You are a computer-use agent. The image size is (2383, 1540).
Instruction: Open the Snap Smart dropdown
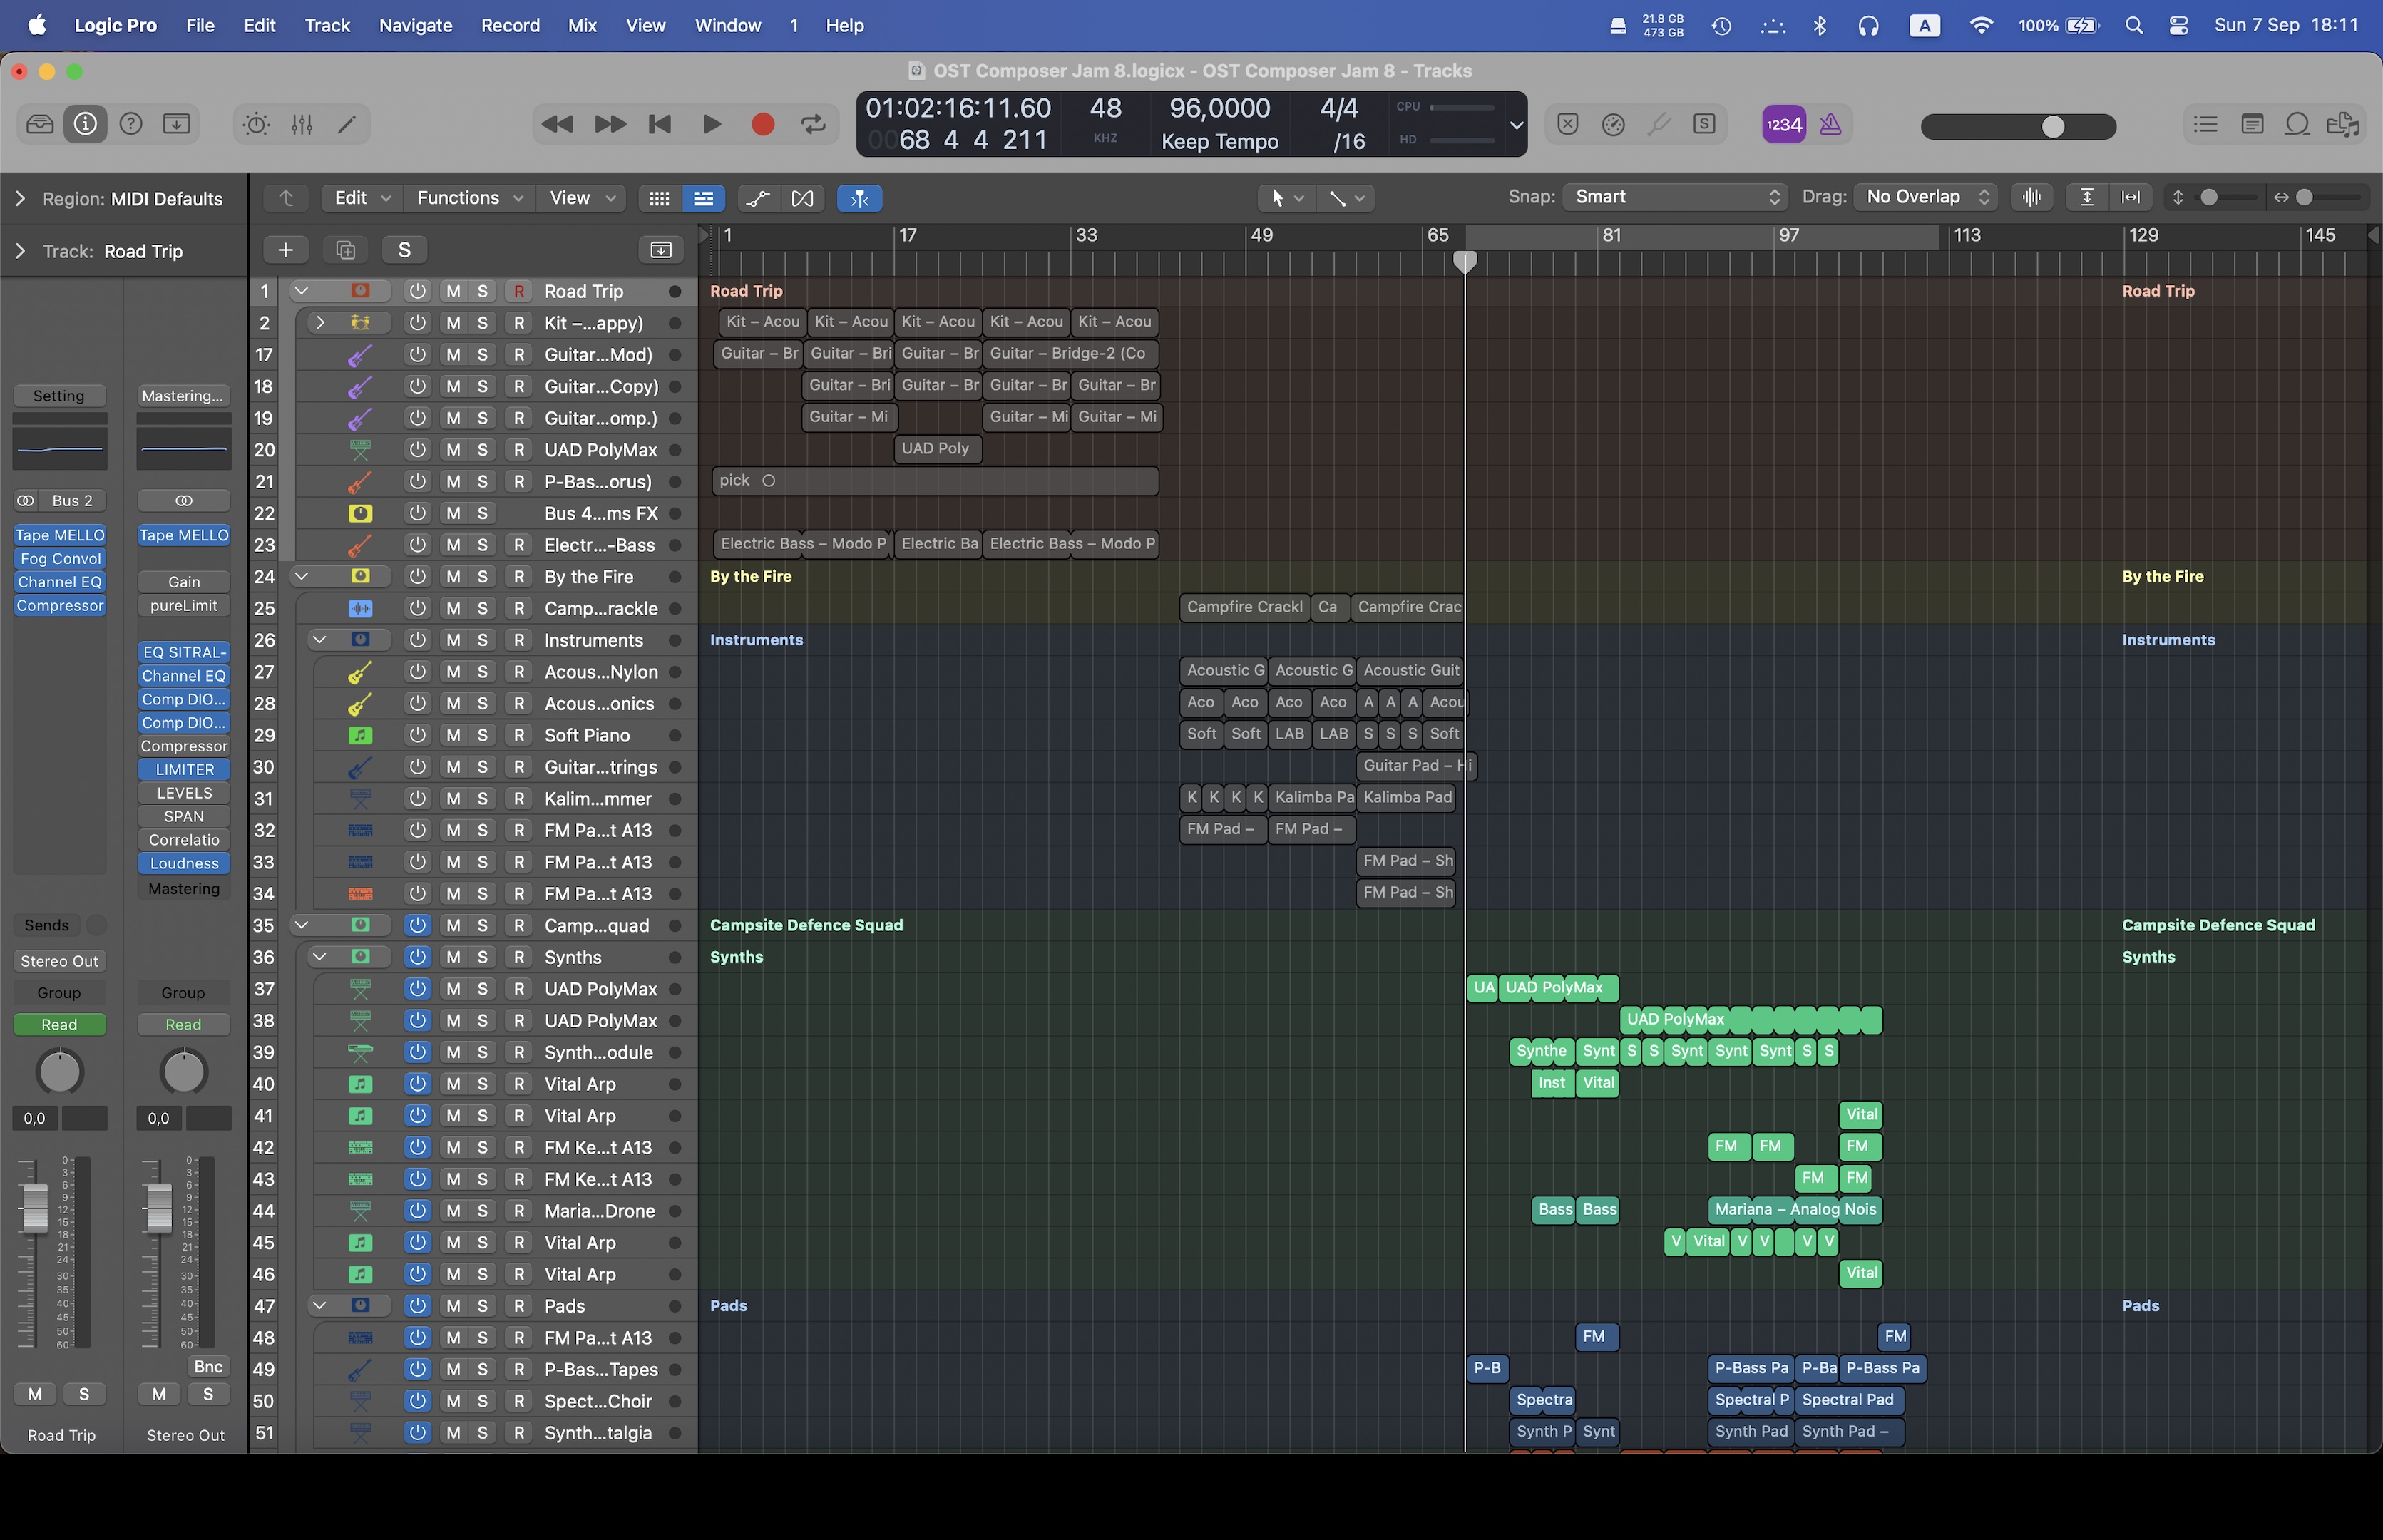[x=1675, y=197]
